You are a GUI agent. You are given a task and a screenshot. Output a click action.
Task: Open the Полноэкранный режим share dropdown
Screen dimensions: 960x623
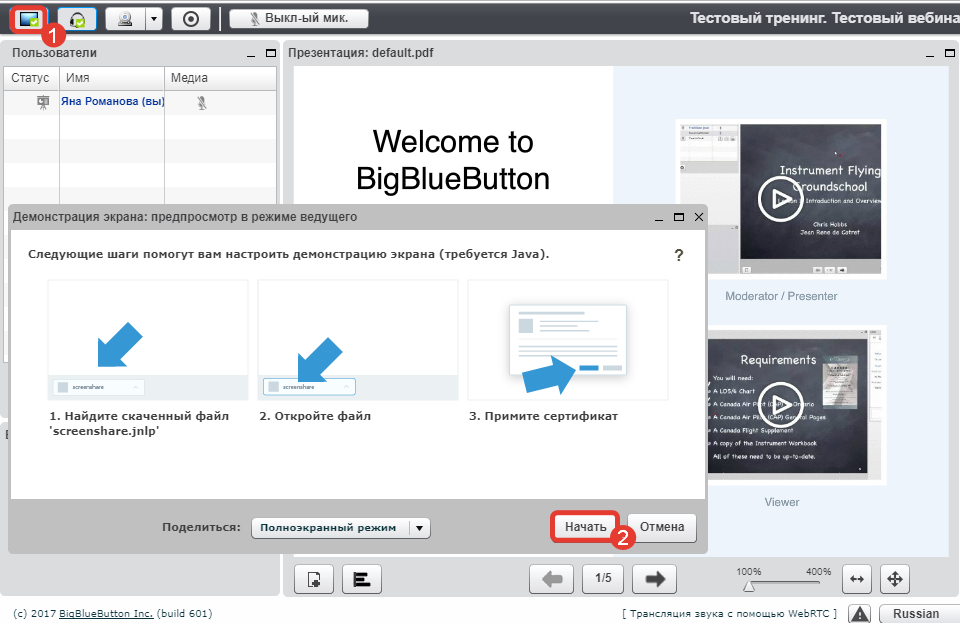click(340, 528)
